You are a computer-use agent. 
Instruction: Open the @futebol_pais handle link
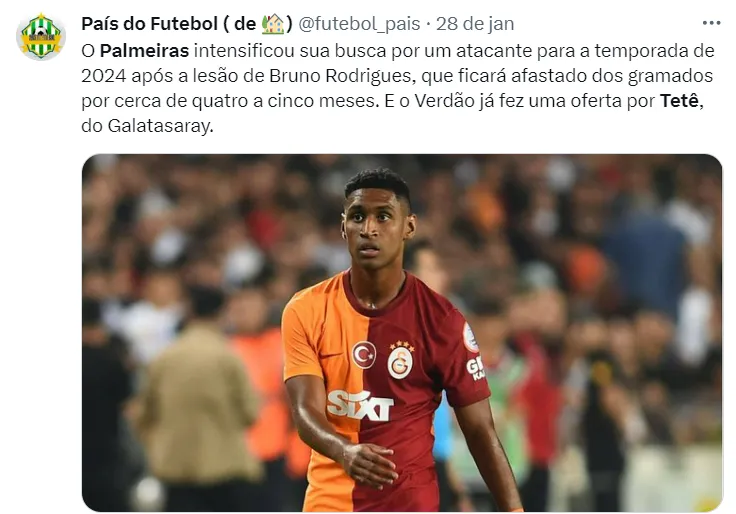(359, 23)
